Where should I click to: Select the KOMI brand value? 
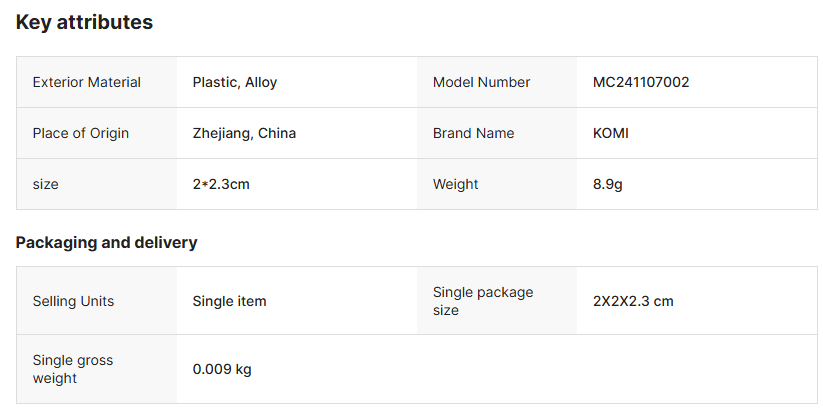[611, 133]
